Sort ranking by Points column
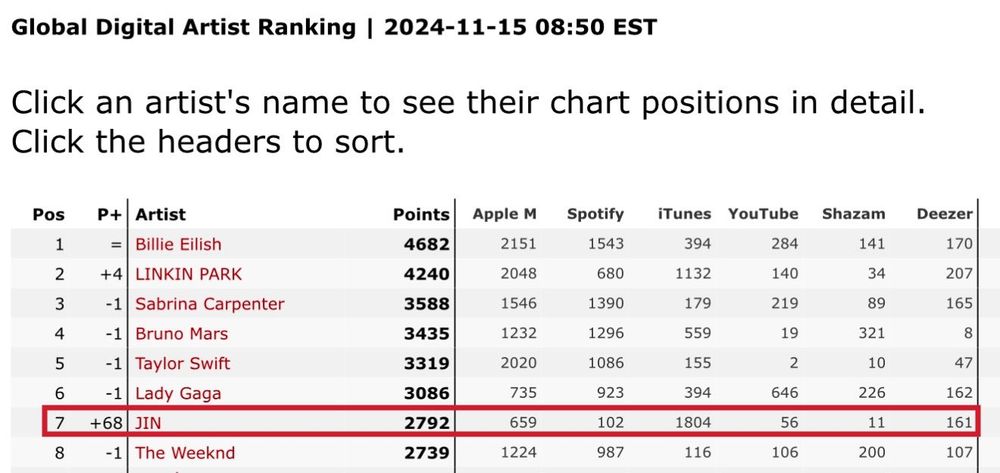Screen dimensions: 1000x473 [x=421, y=214]
